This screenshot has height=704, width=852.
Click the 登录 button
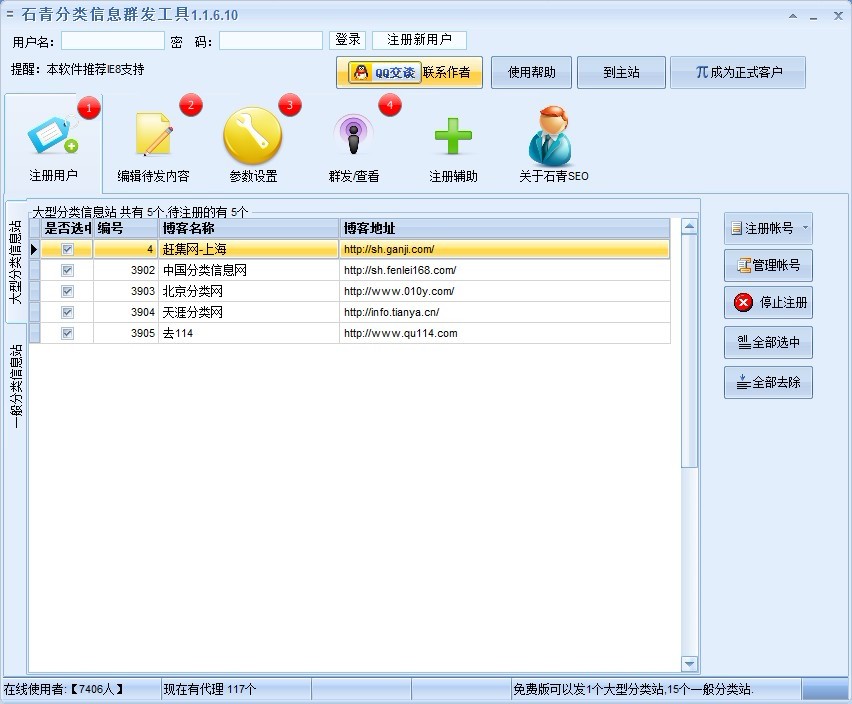coord(348,40)
